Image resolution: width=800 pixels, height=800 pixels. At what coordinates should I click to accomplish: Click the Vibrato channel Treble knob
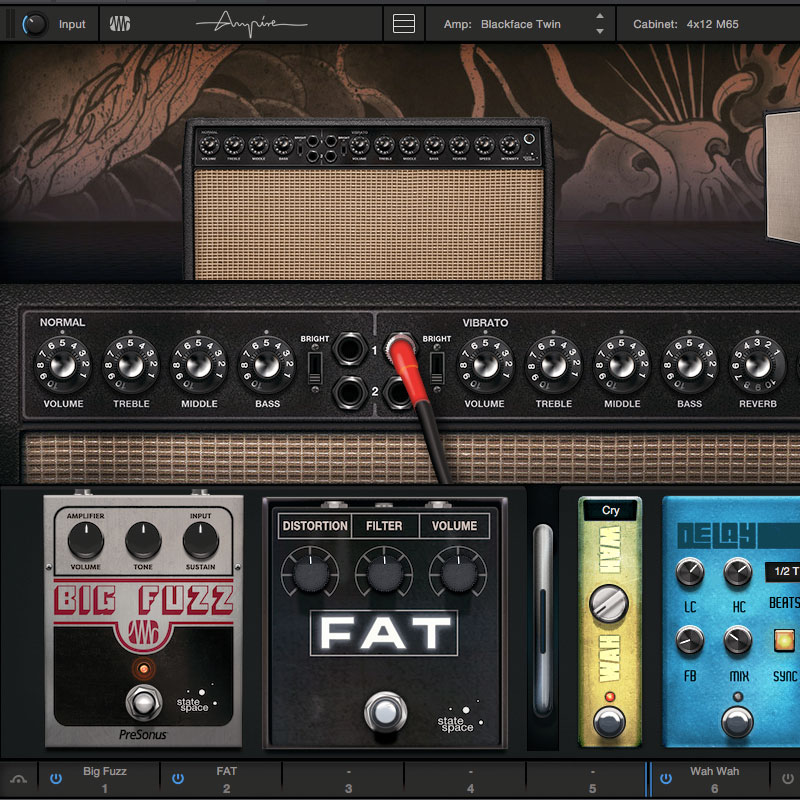coord(554,365)
